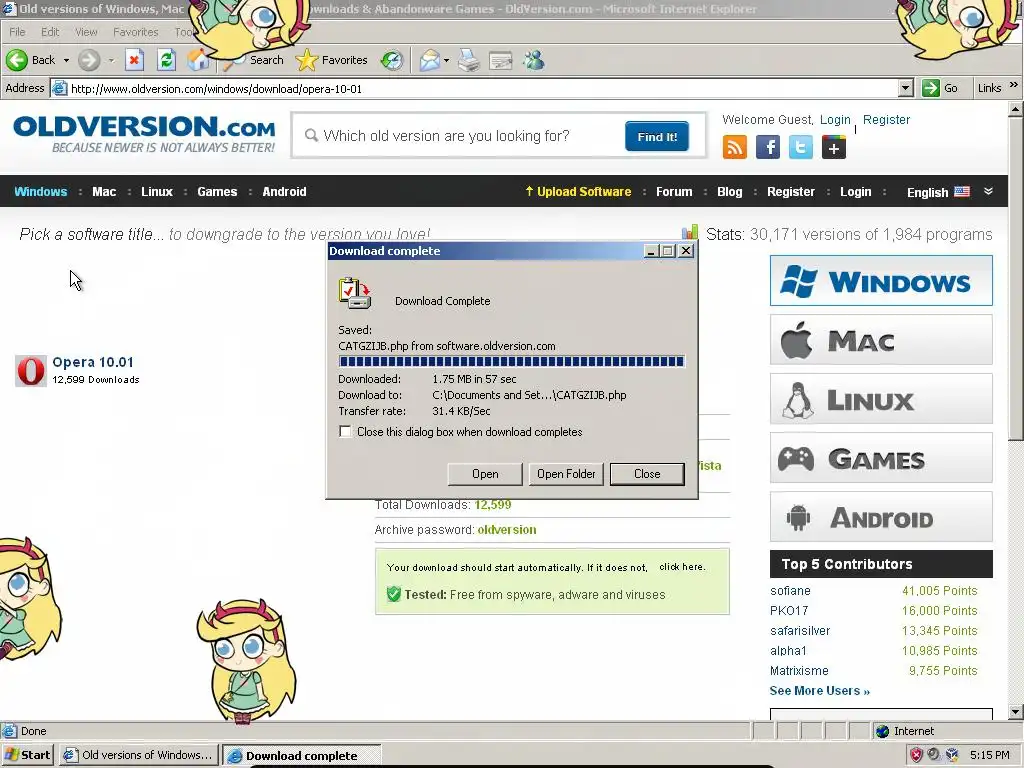Click the Google Plus icon

pyautogui.click(x=833, y=147)
